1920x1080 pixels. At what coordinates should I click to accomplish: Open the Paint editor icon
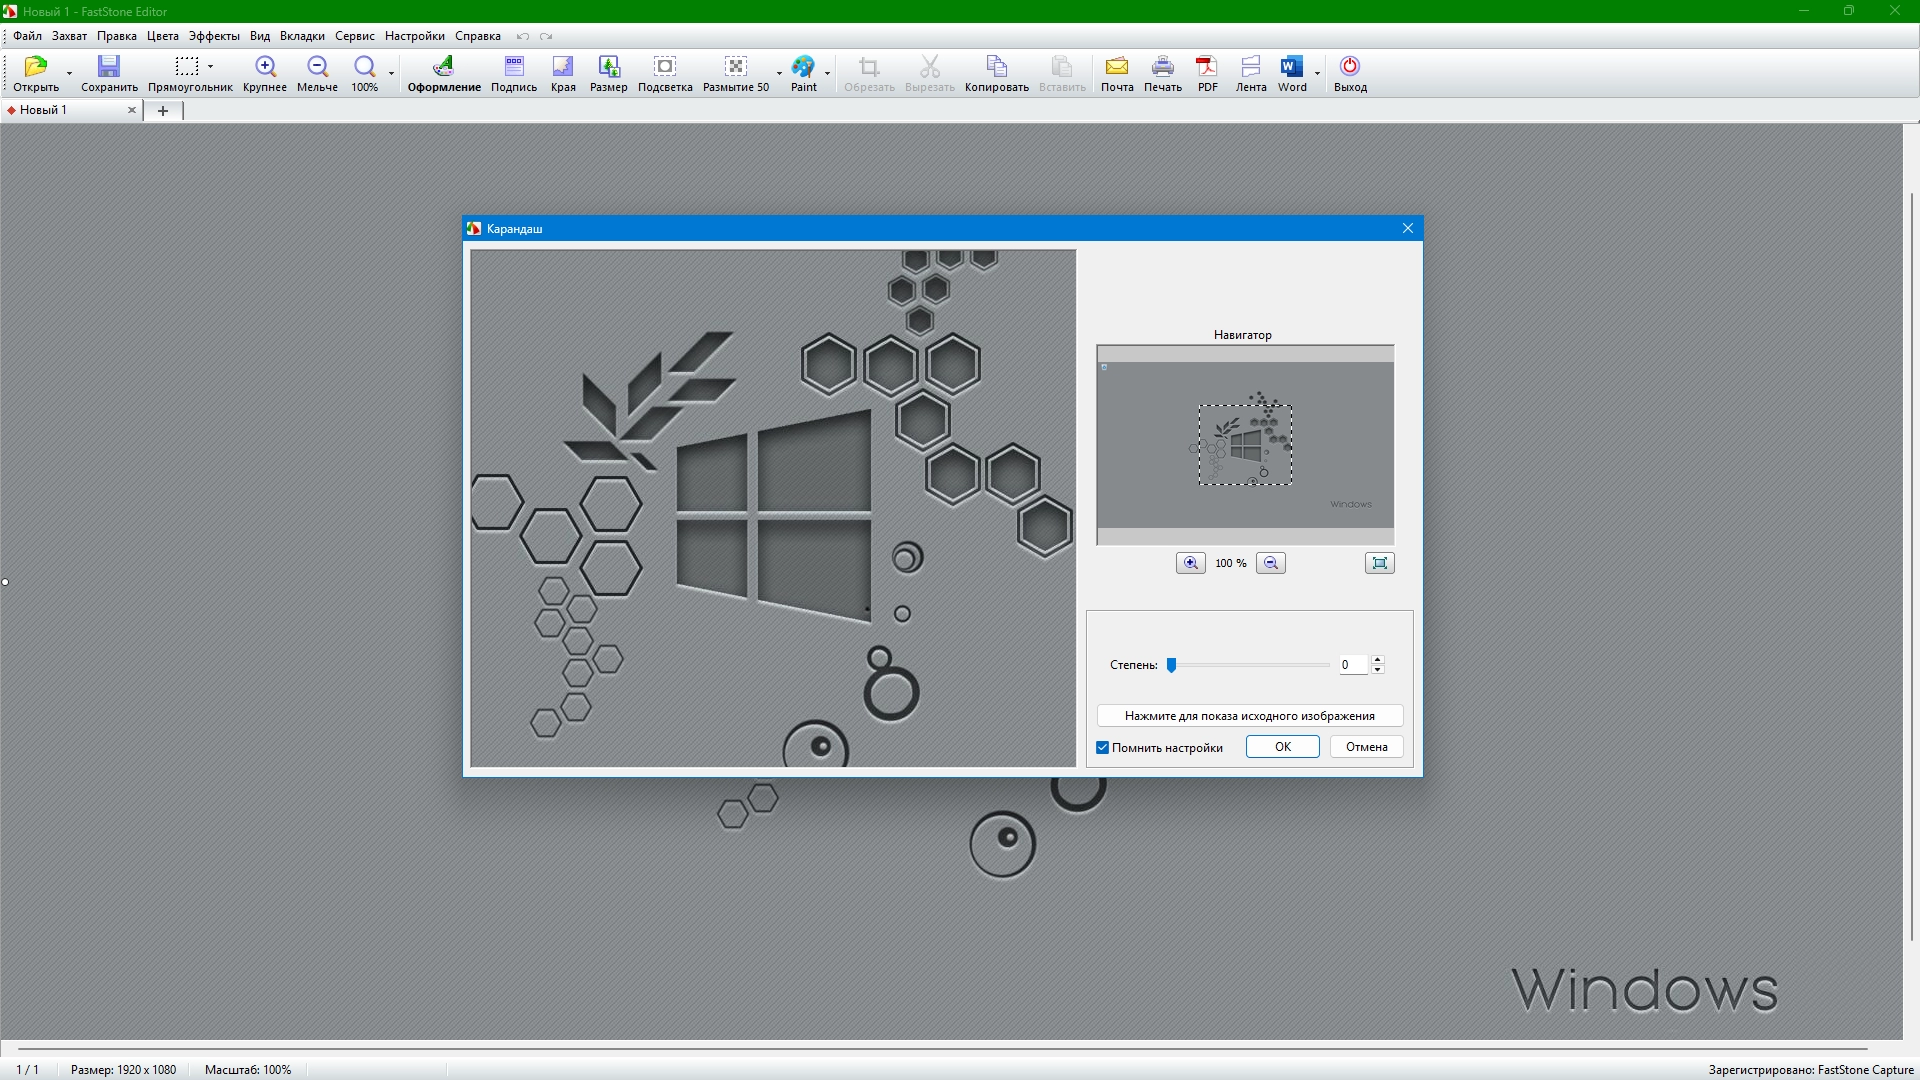point(803,67)
